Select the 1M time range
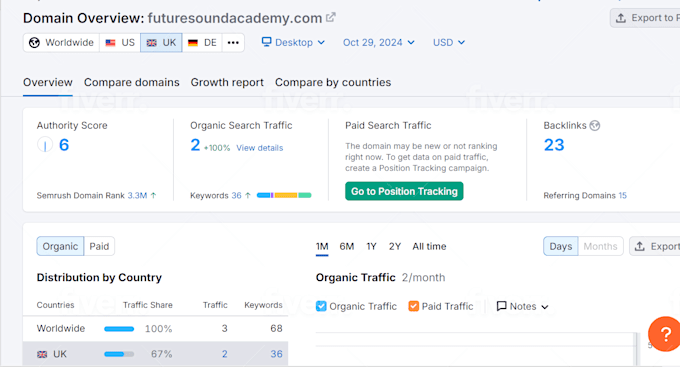This screenshot has width=680, height=367. (322, 246)
